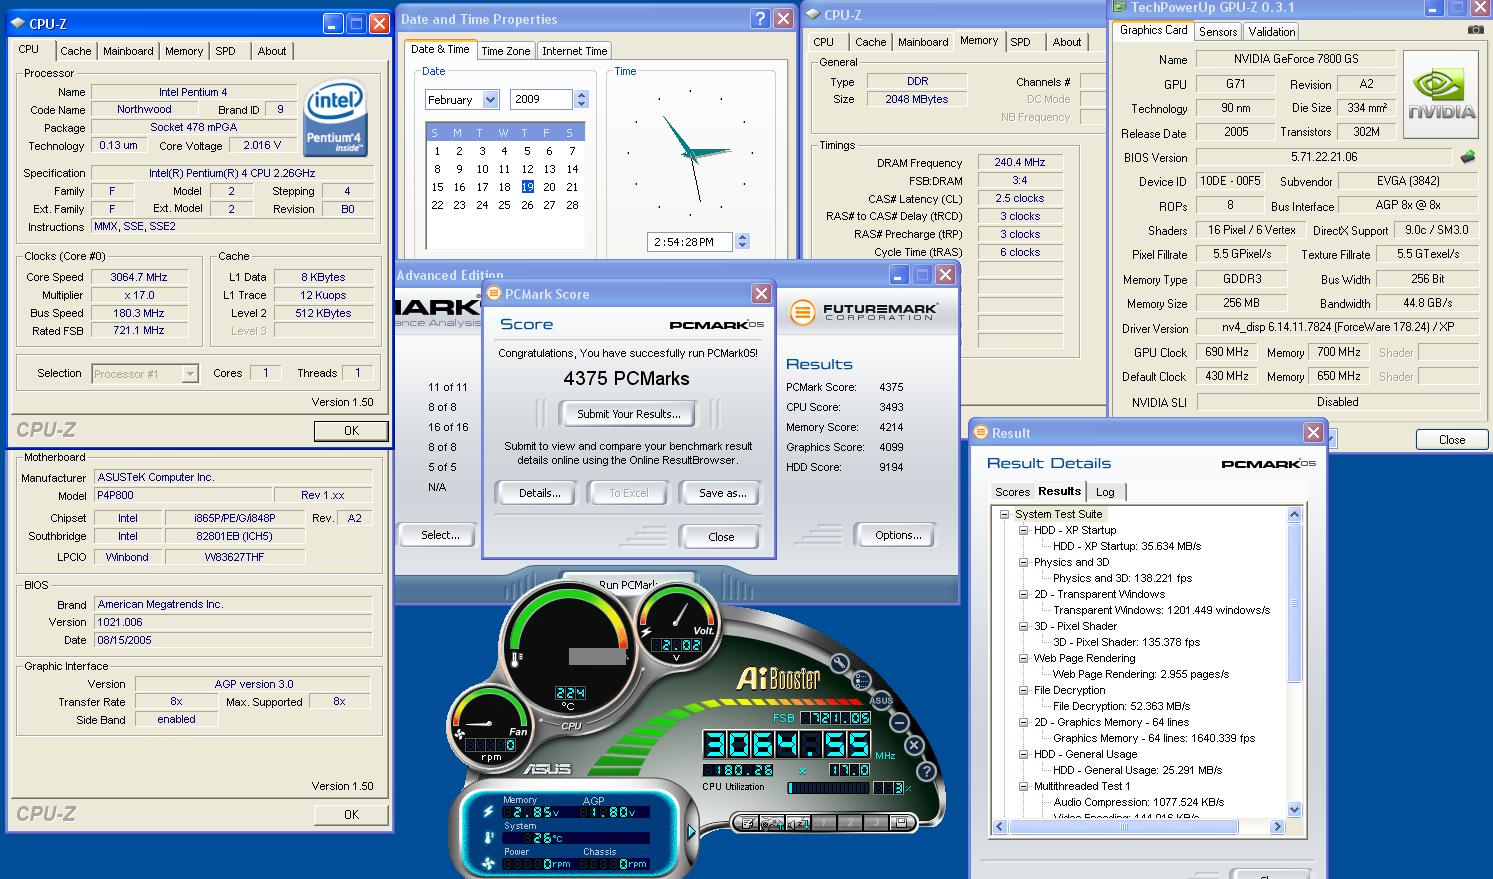Click AI Booster CPU Utilization bar
The image size is (1493, 879).
coord(829,788)
